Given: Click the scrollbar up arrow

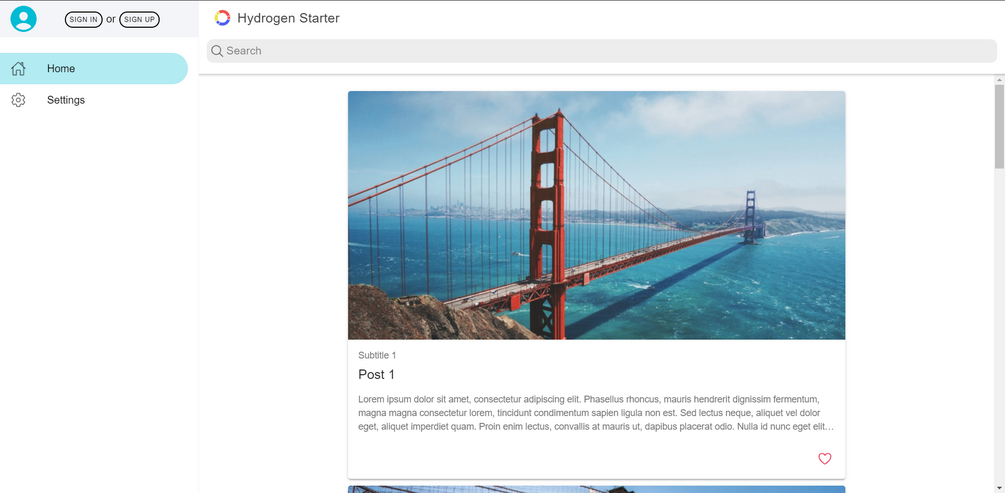Looking at the screenshot, I should pyautogui.click(x=999, y=79).
